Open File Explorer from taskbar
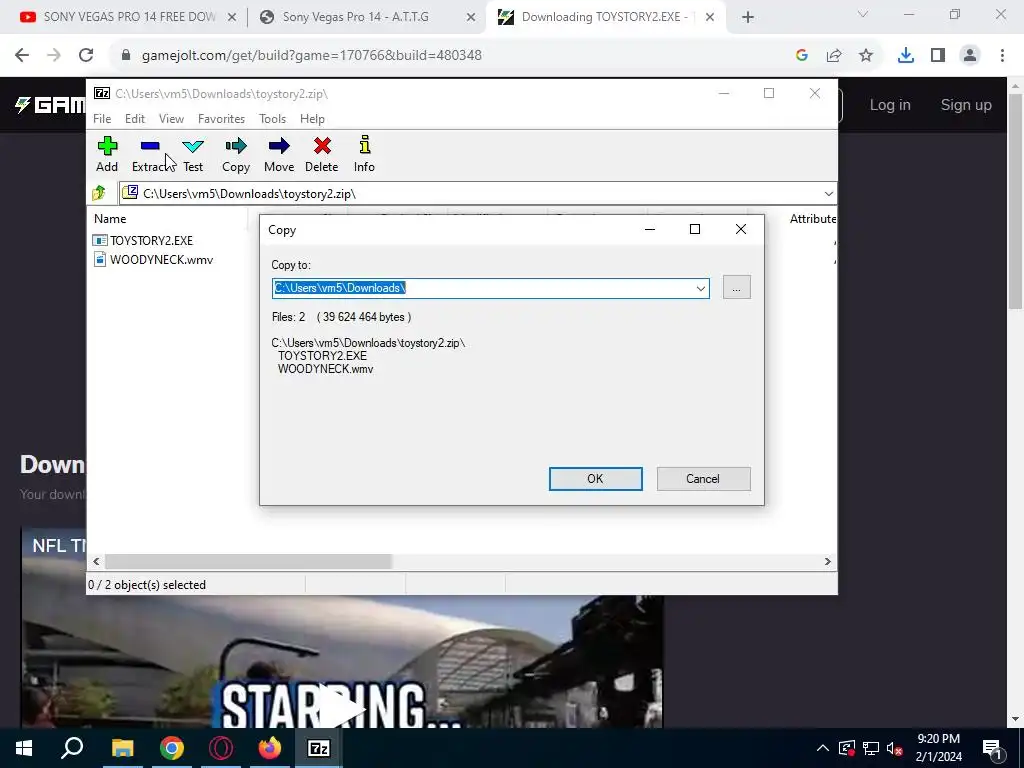 point(122,748)
